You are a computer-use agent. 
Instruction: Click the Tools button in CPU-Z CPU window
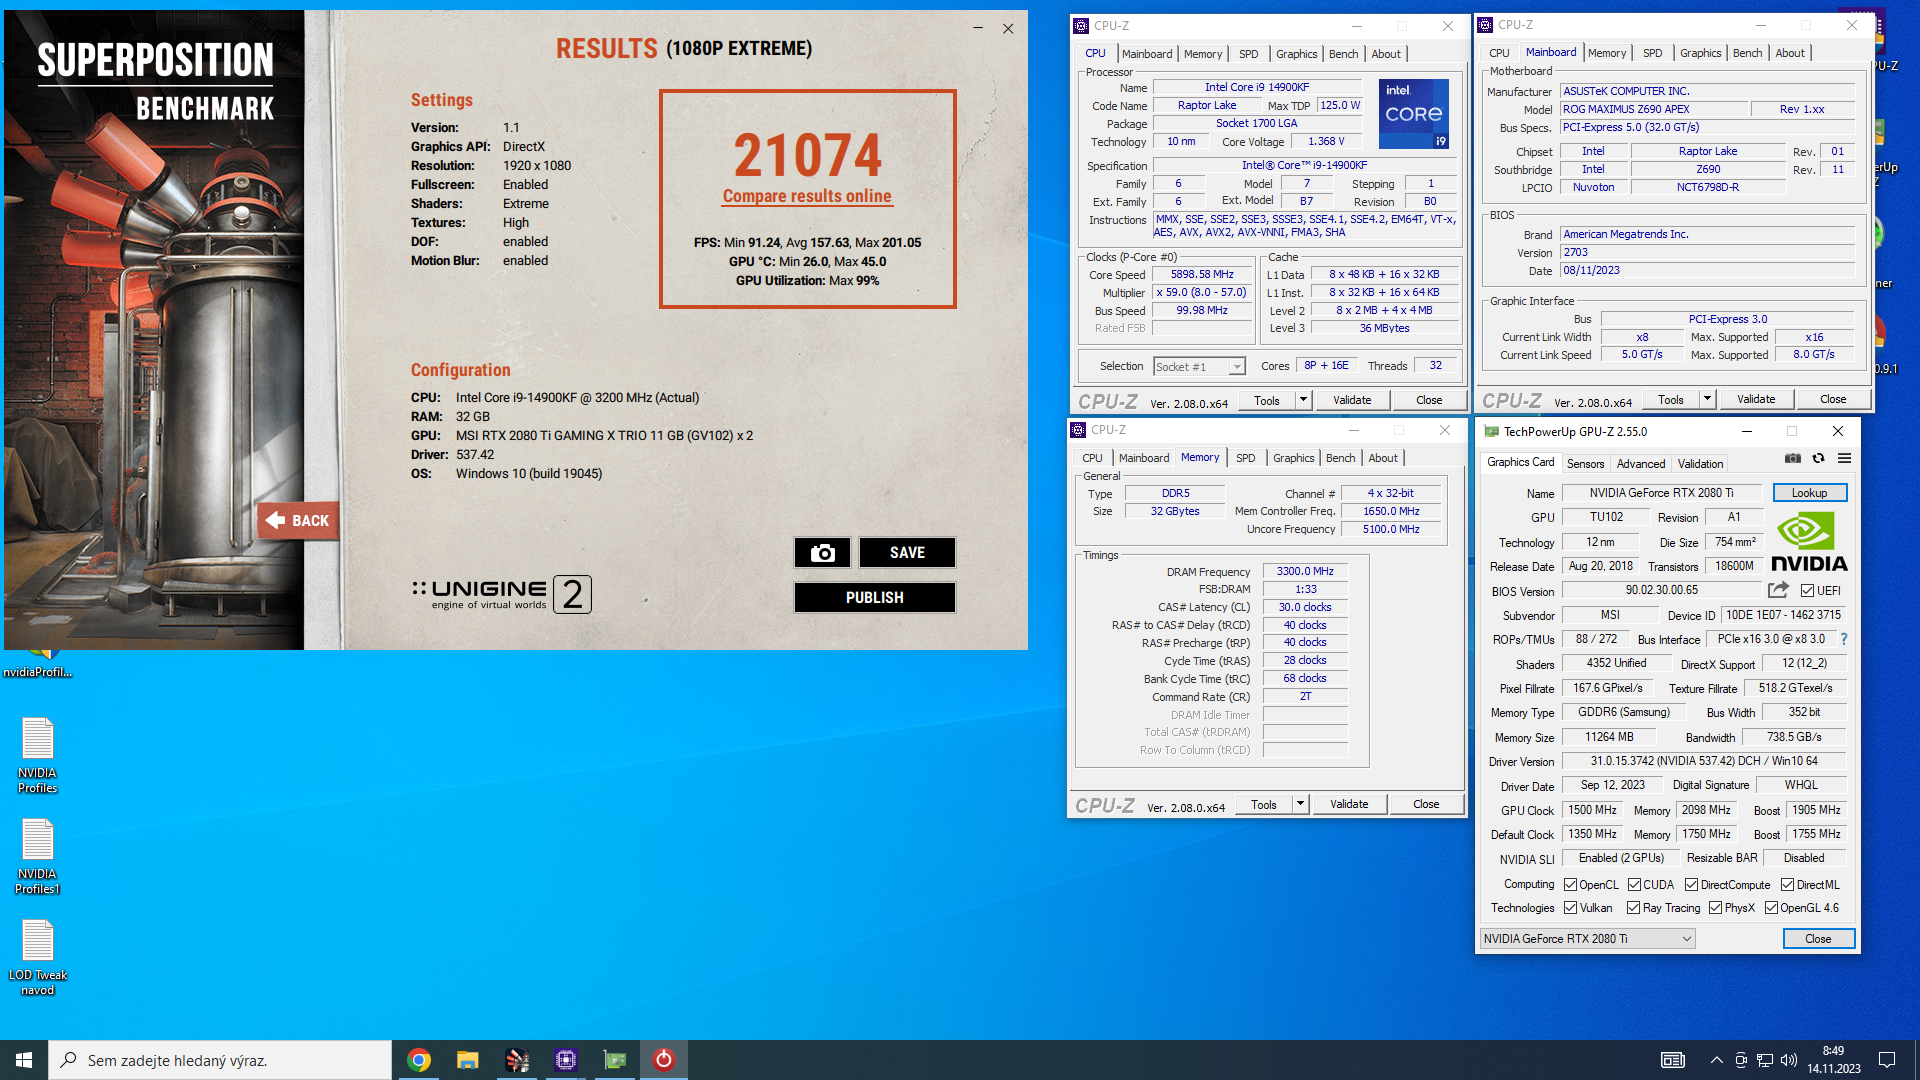click(x=1267, y=400)
